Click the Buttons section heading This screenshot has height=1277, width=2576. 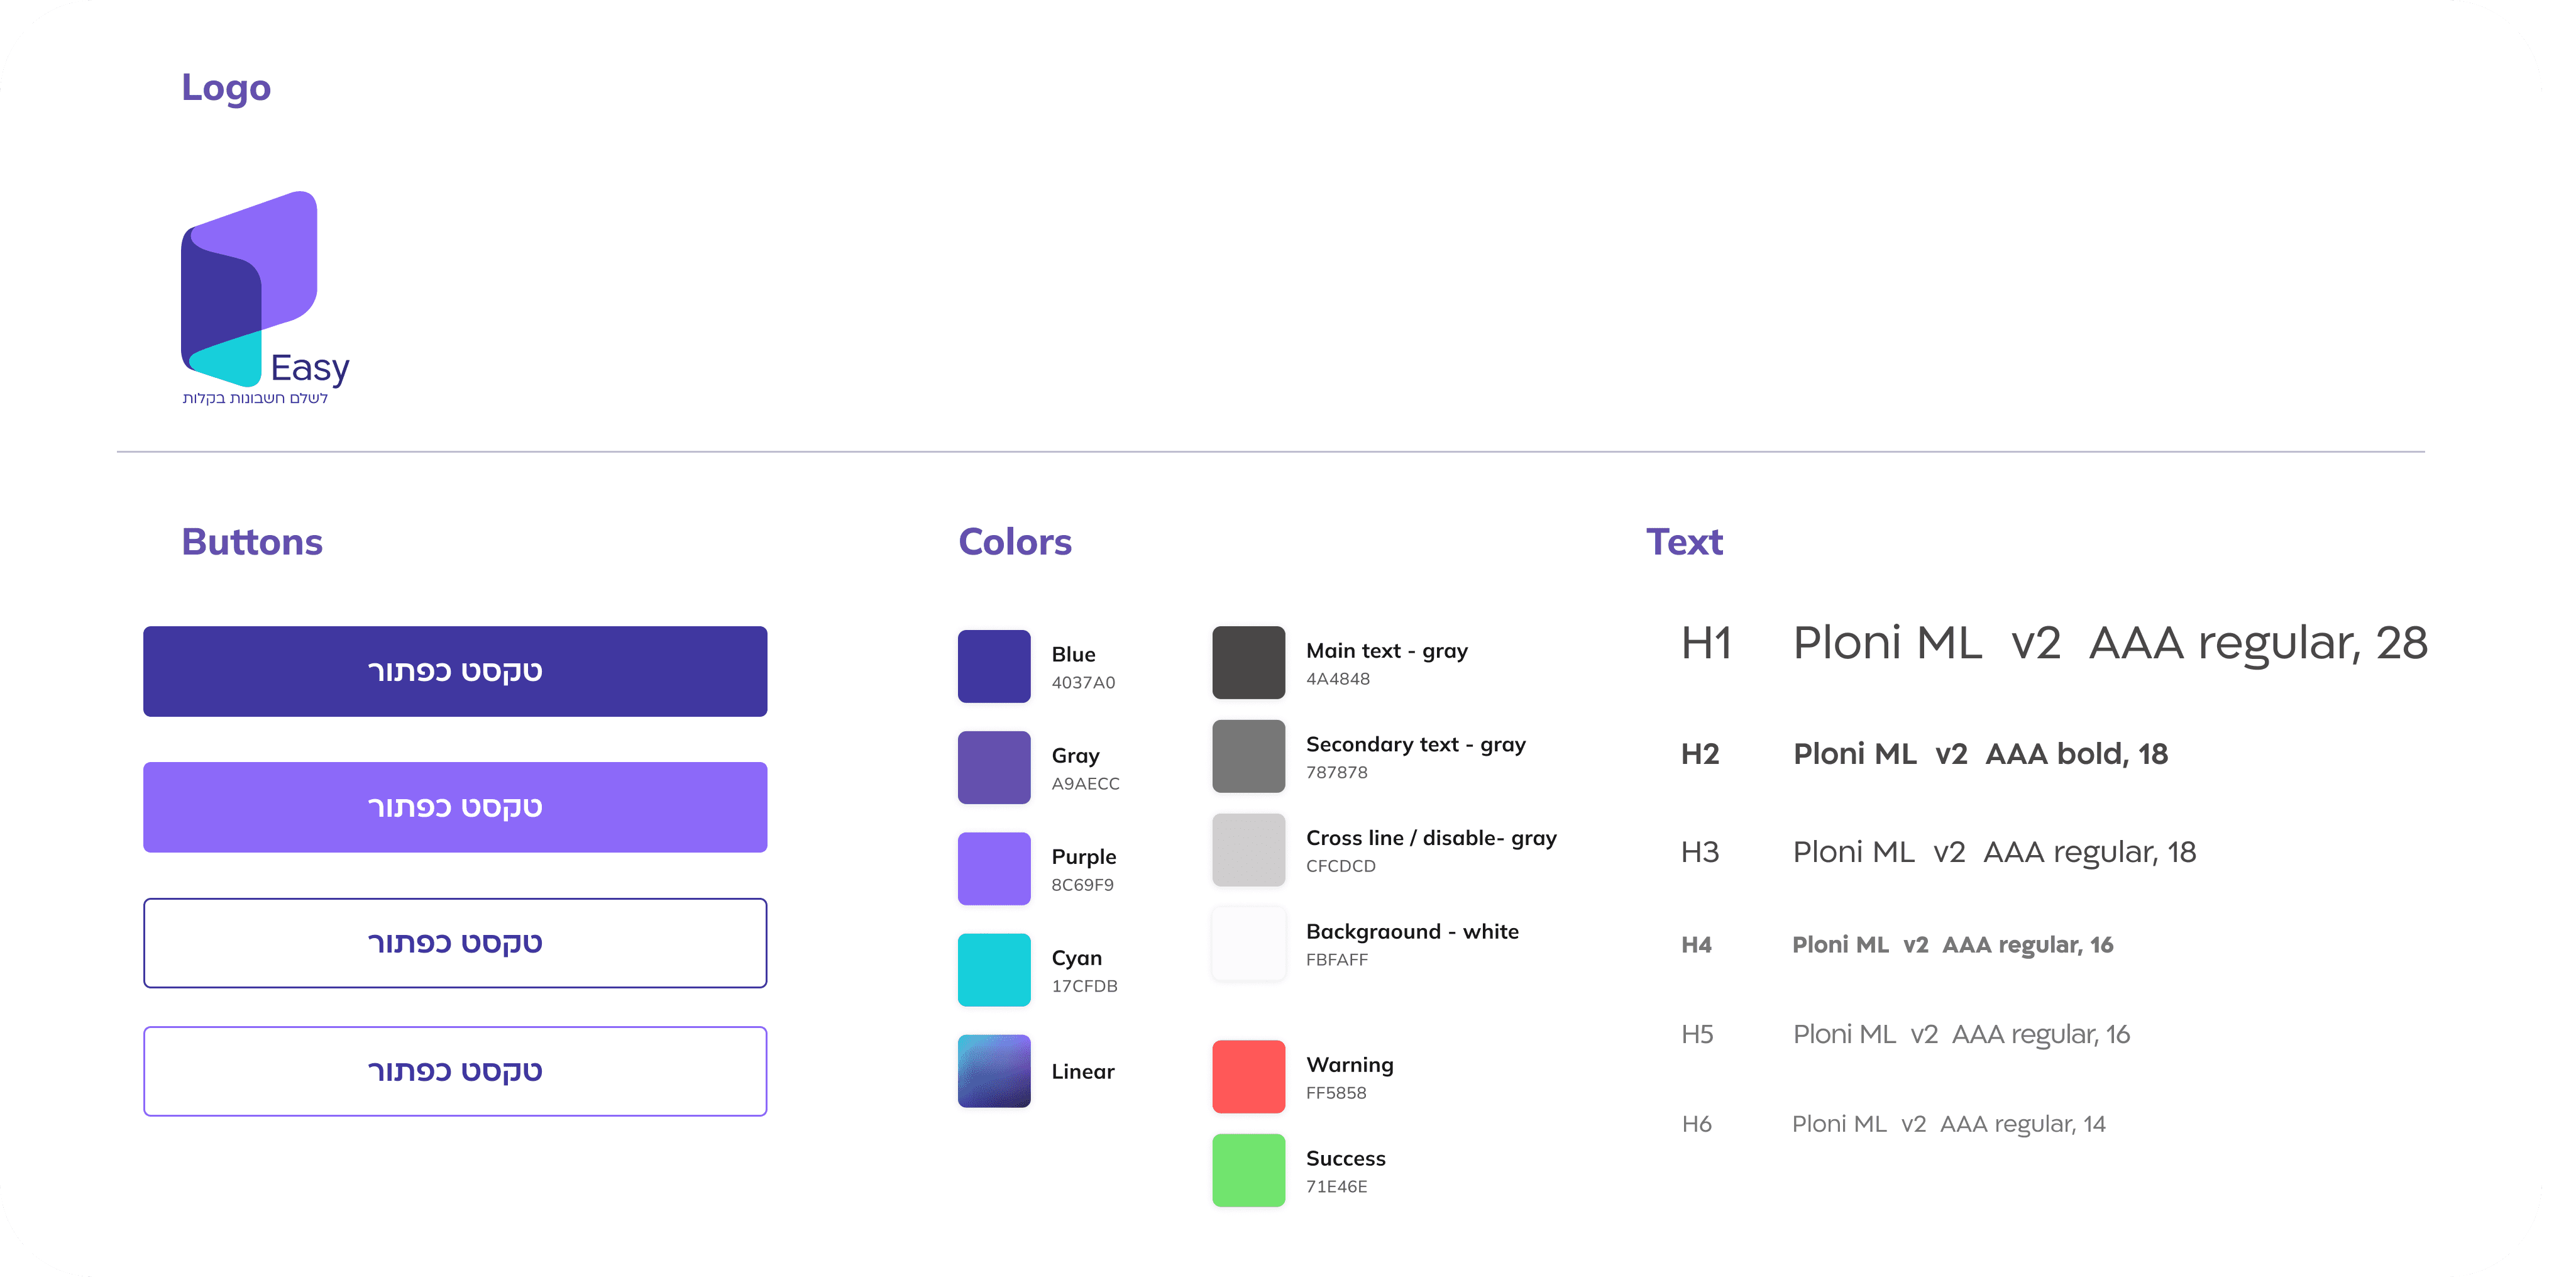click(x=252, y=541)
